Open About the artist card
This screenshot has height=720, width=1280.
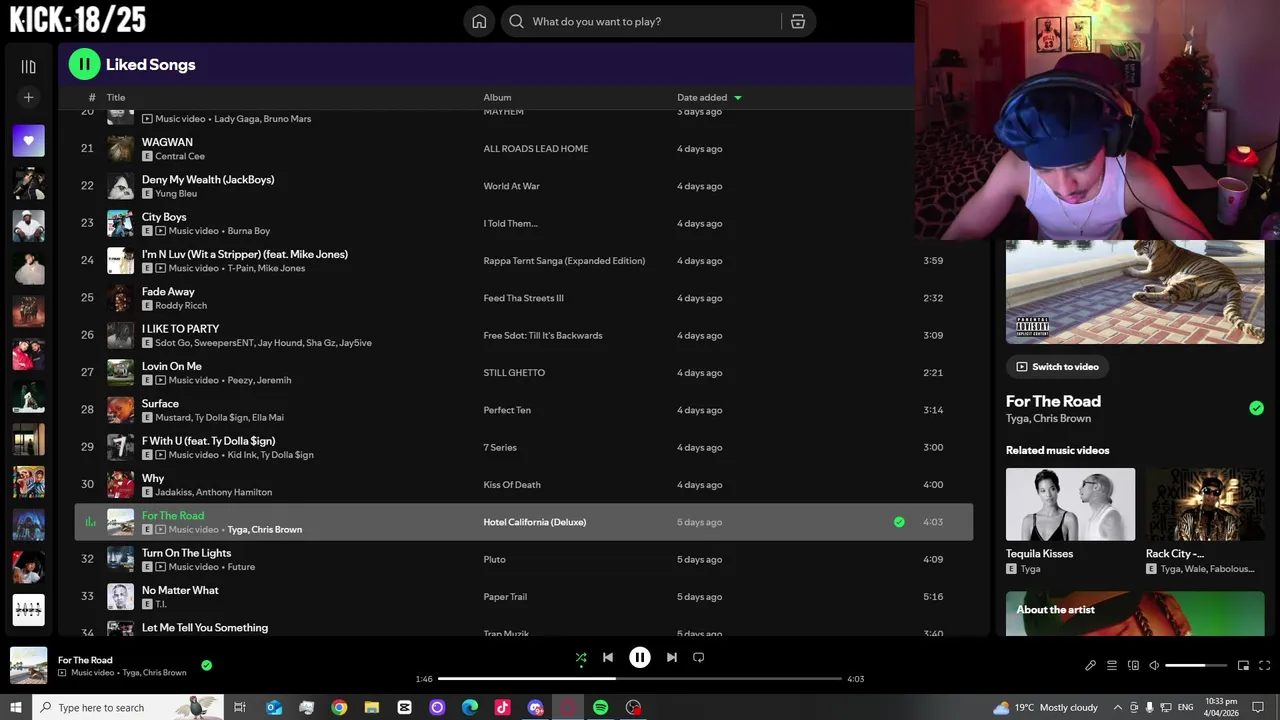[1135, 613]
